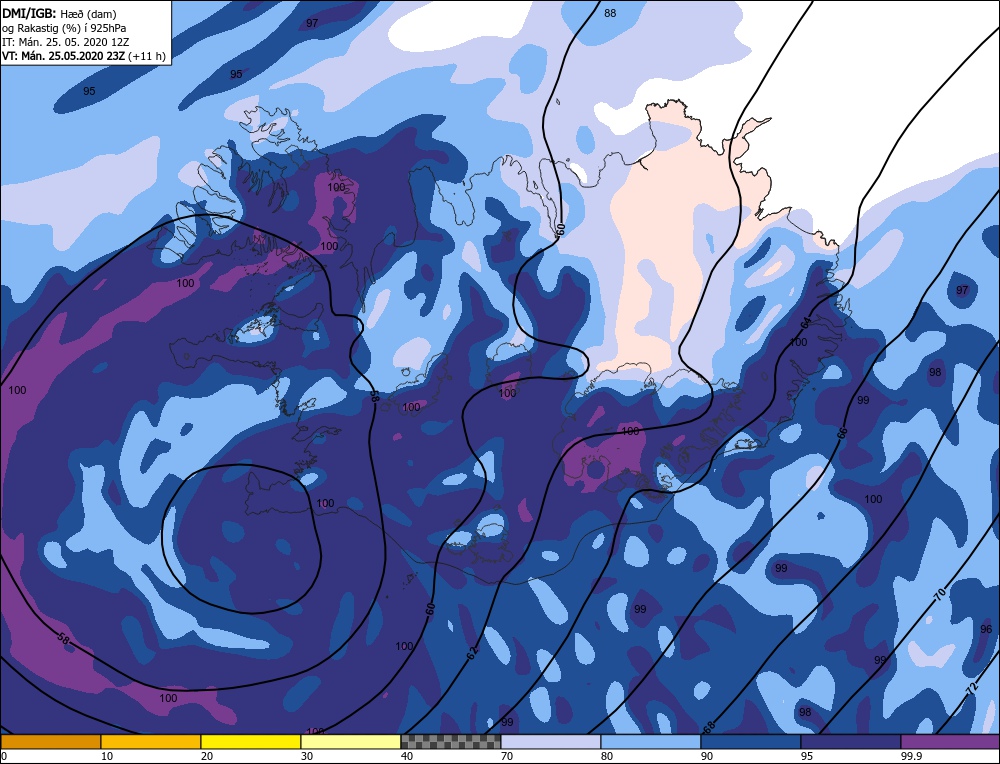Click the legend scale label '40'

click(x=407, y=756)
